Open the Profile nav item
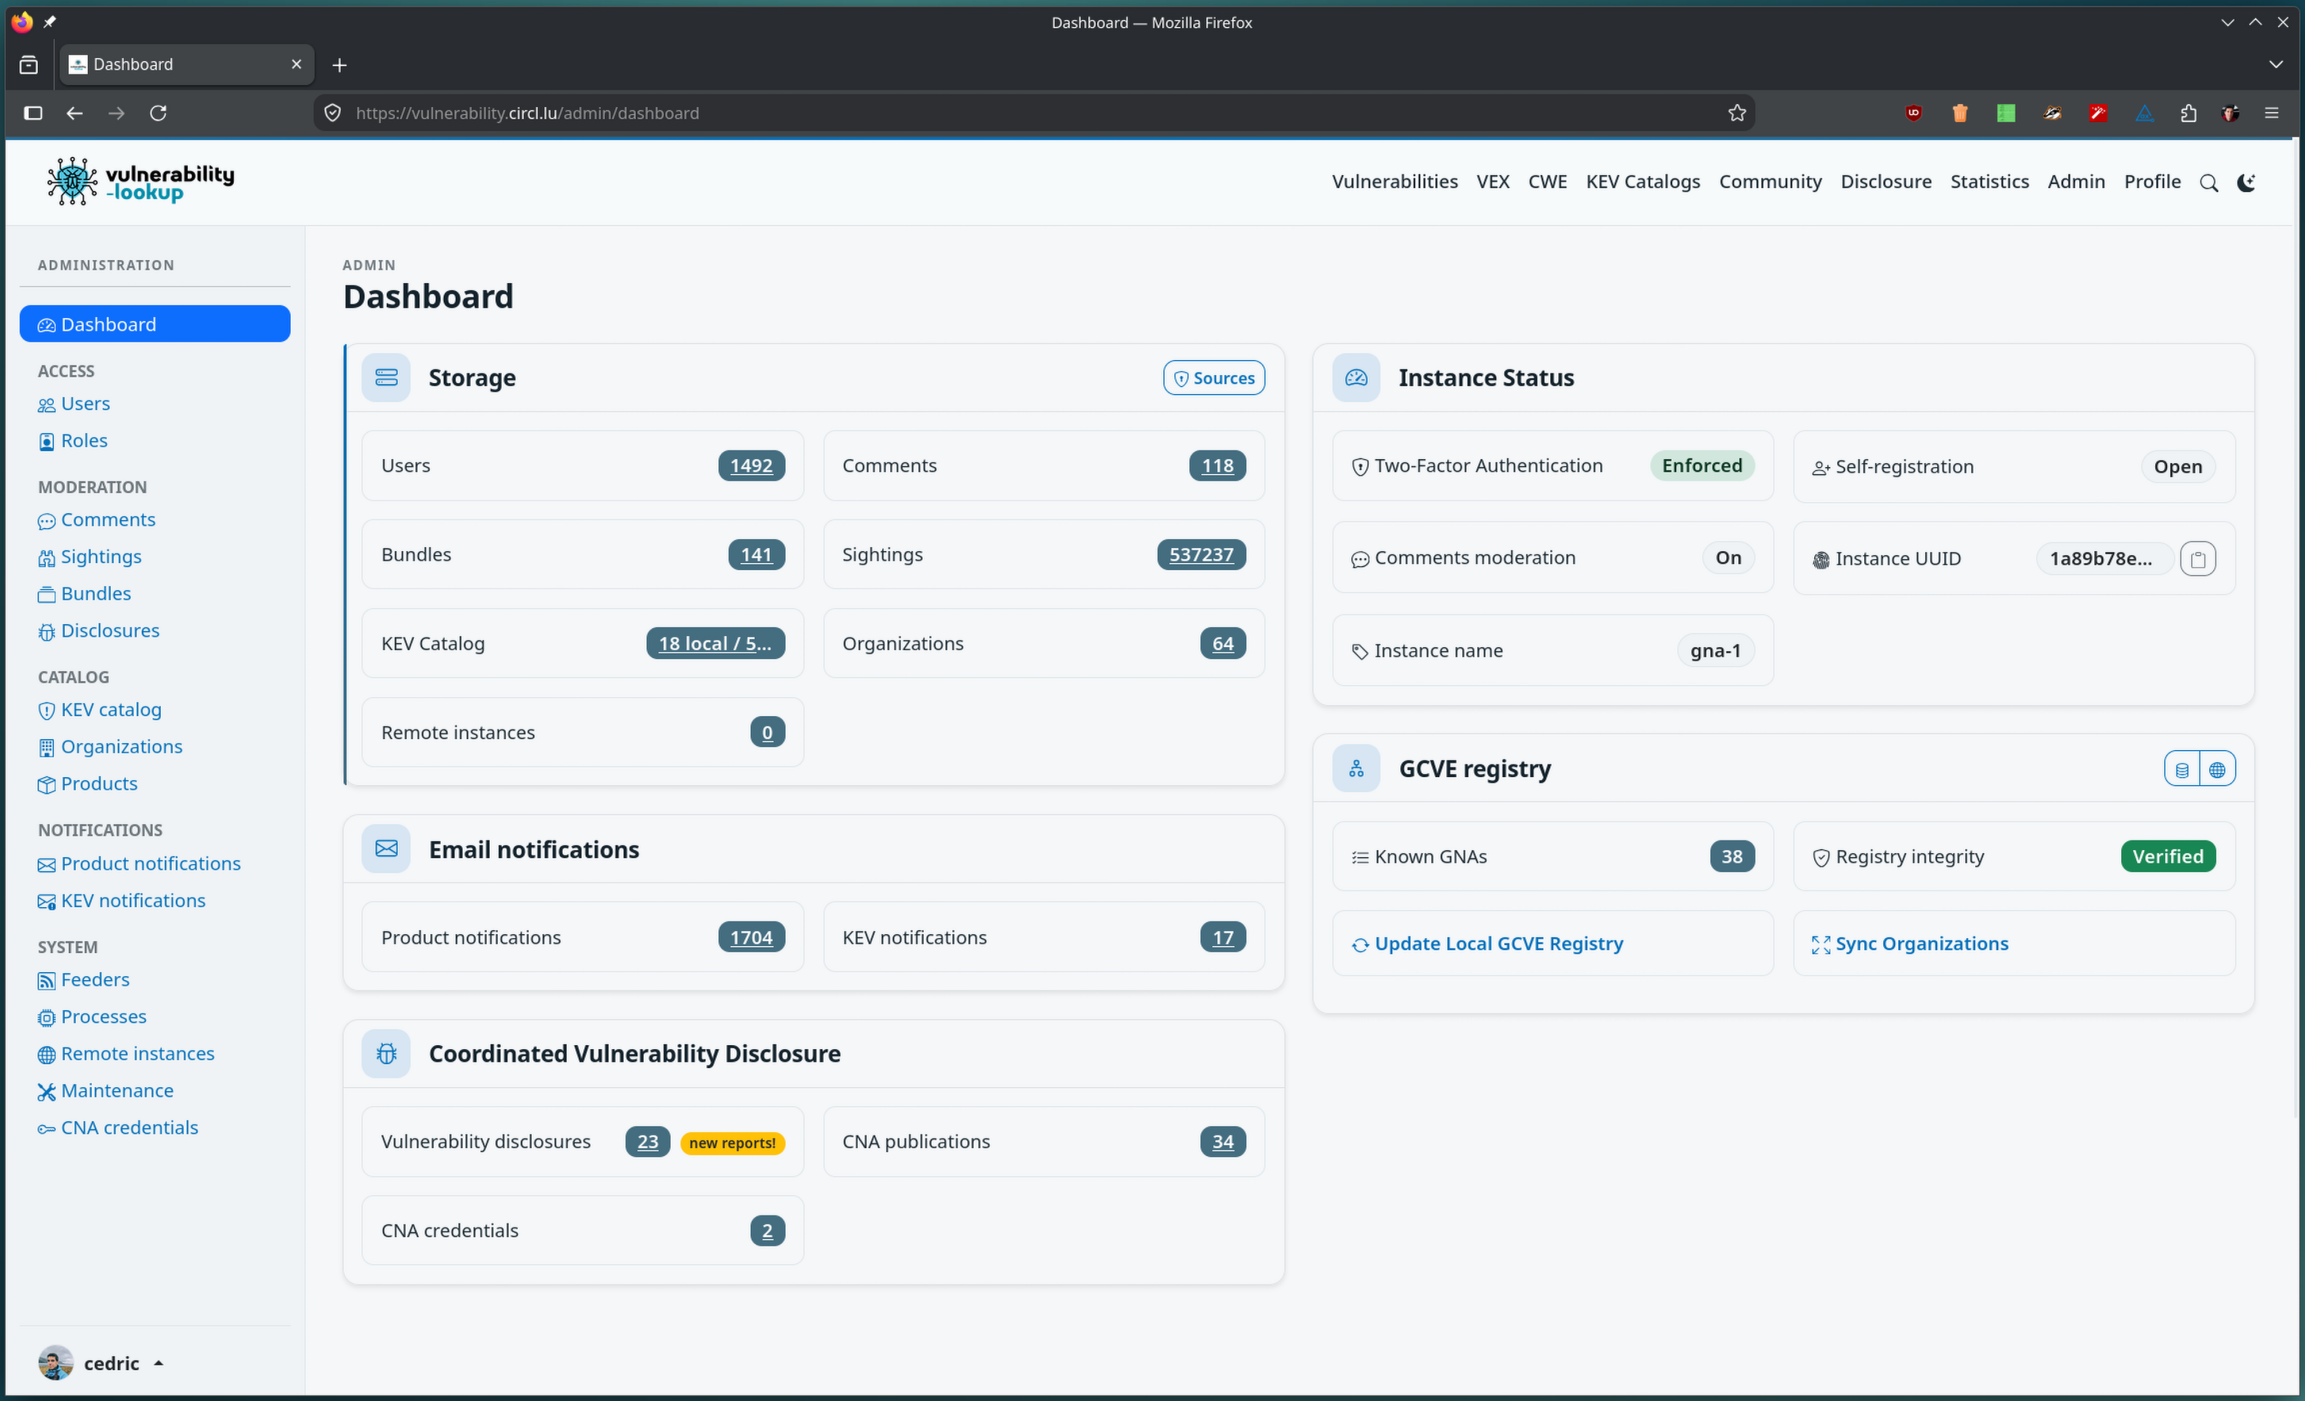The width and height of the screenshot is (2305, 1401). point(2152,182)
